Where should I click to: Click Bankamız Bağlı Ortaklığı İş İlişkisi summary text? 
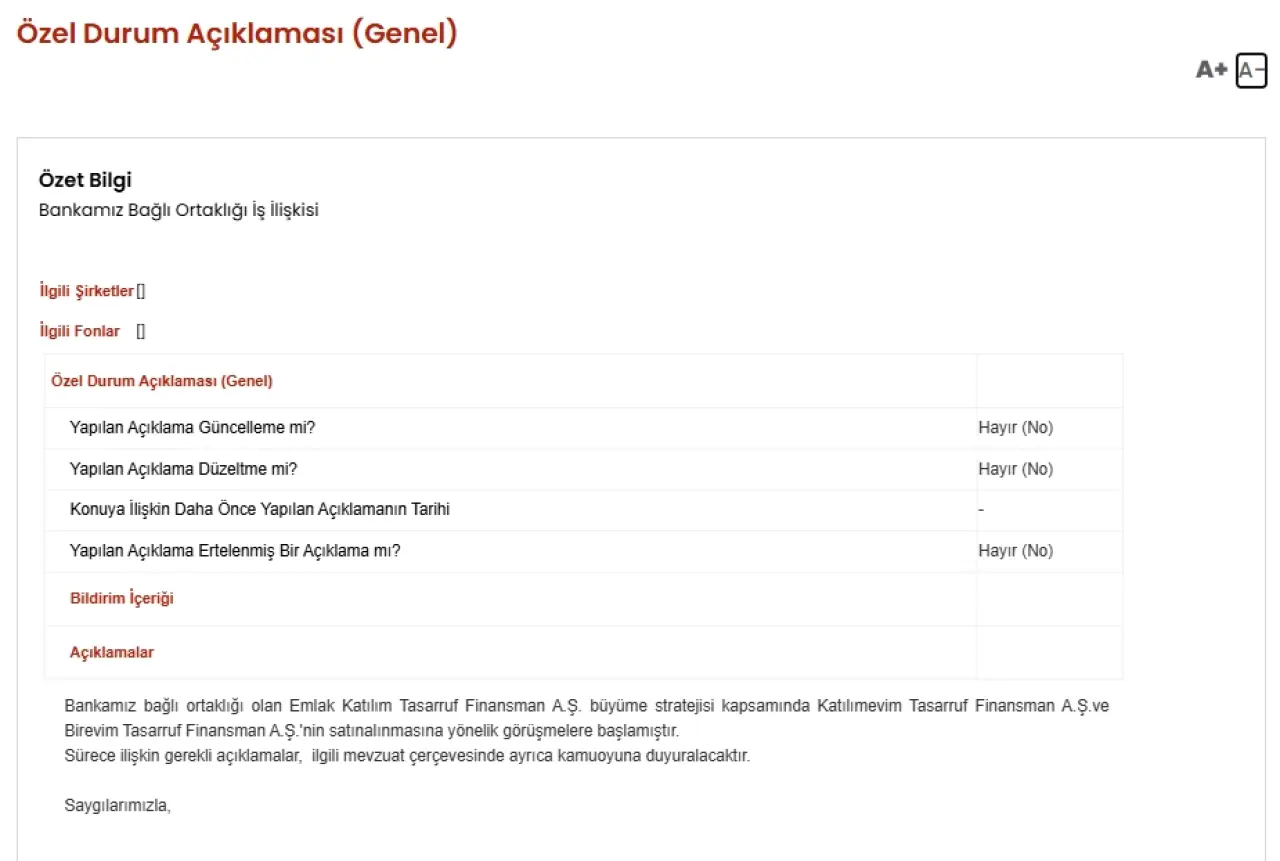pos(179,211)
